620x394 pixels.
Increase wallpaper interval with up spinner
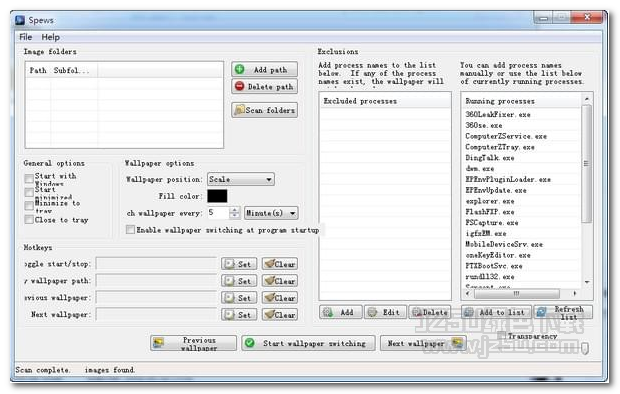[x=234, y=210]
